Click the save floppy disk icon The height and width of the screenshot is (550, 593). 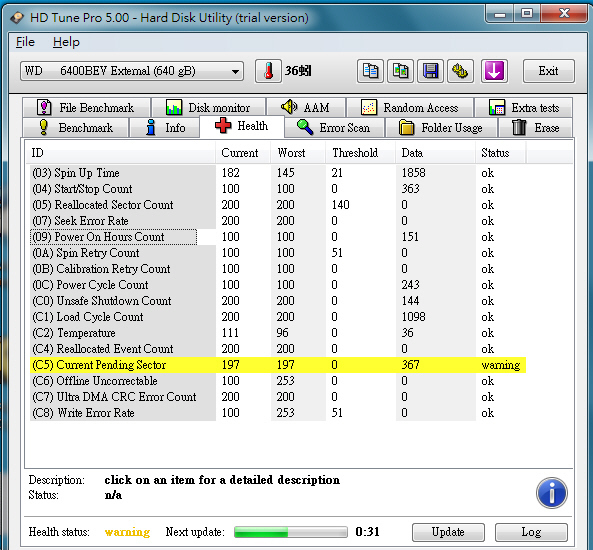430,71
